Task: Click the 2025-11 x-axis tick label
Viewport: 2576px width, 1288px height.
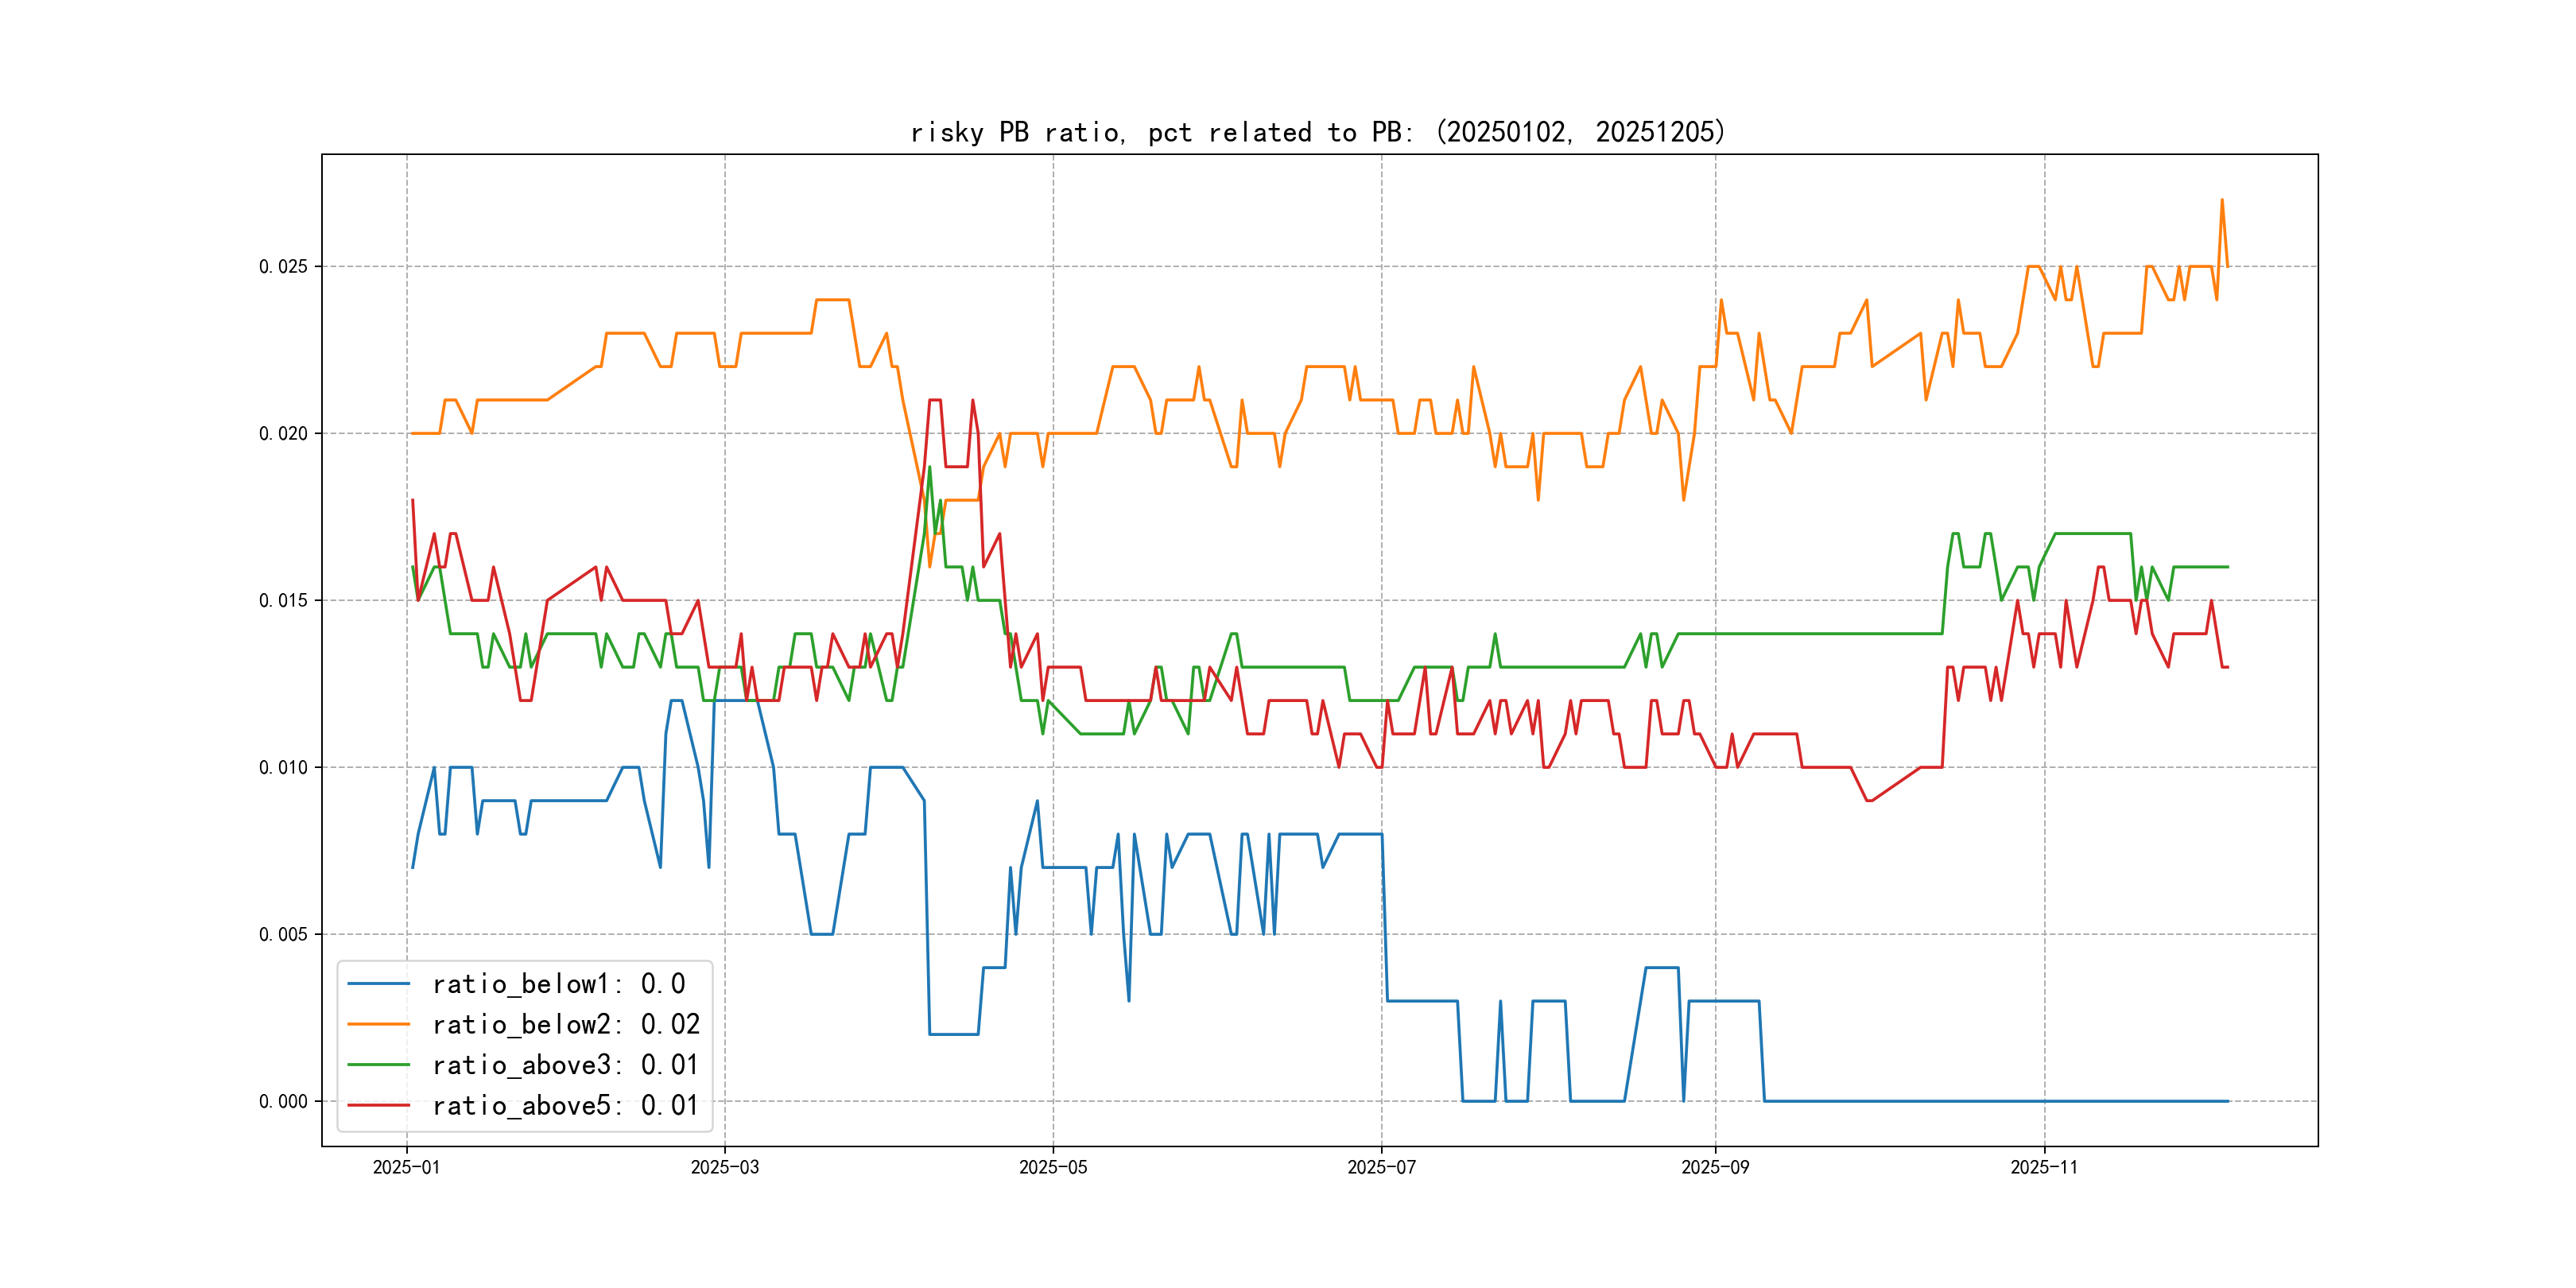Action: coord(2044,1167)
